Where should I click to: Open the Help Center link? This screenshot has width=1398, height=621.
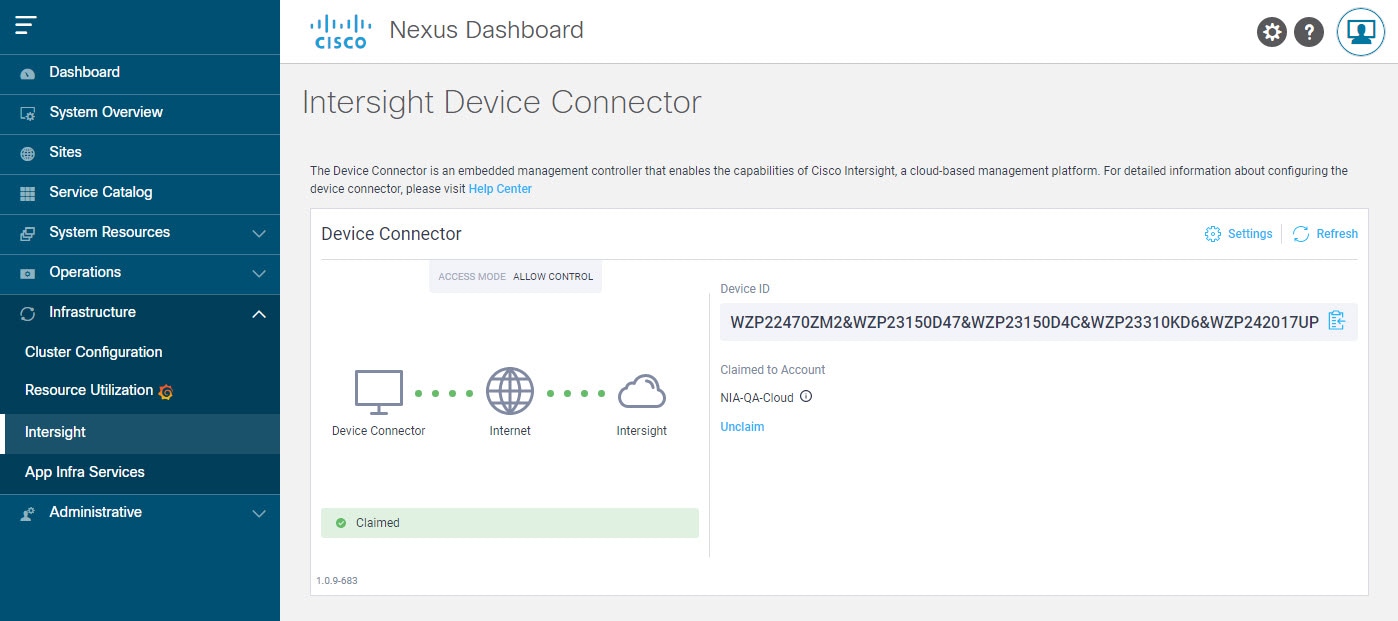[x=499, y=188]
